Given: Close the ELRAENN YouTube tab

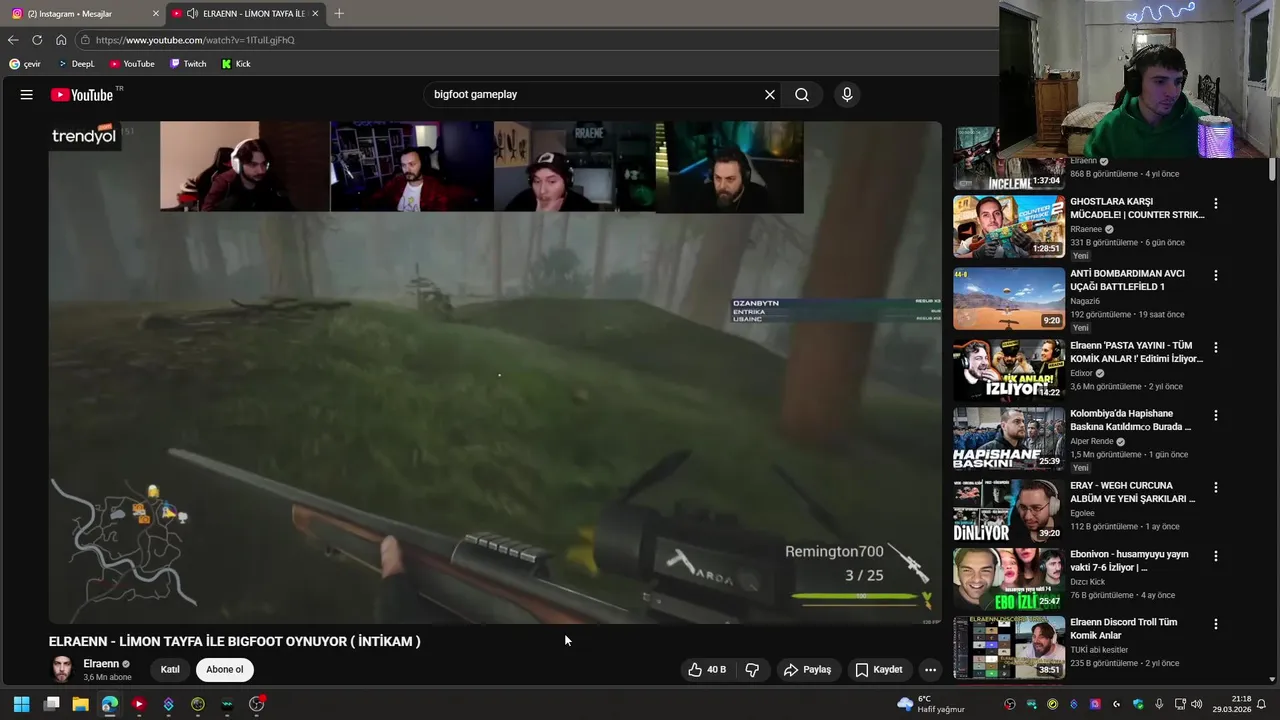Looking at the screenshot, I should [x=316, y=14].
